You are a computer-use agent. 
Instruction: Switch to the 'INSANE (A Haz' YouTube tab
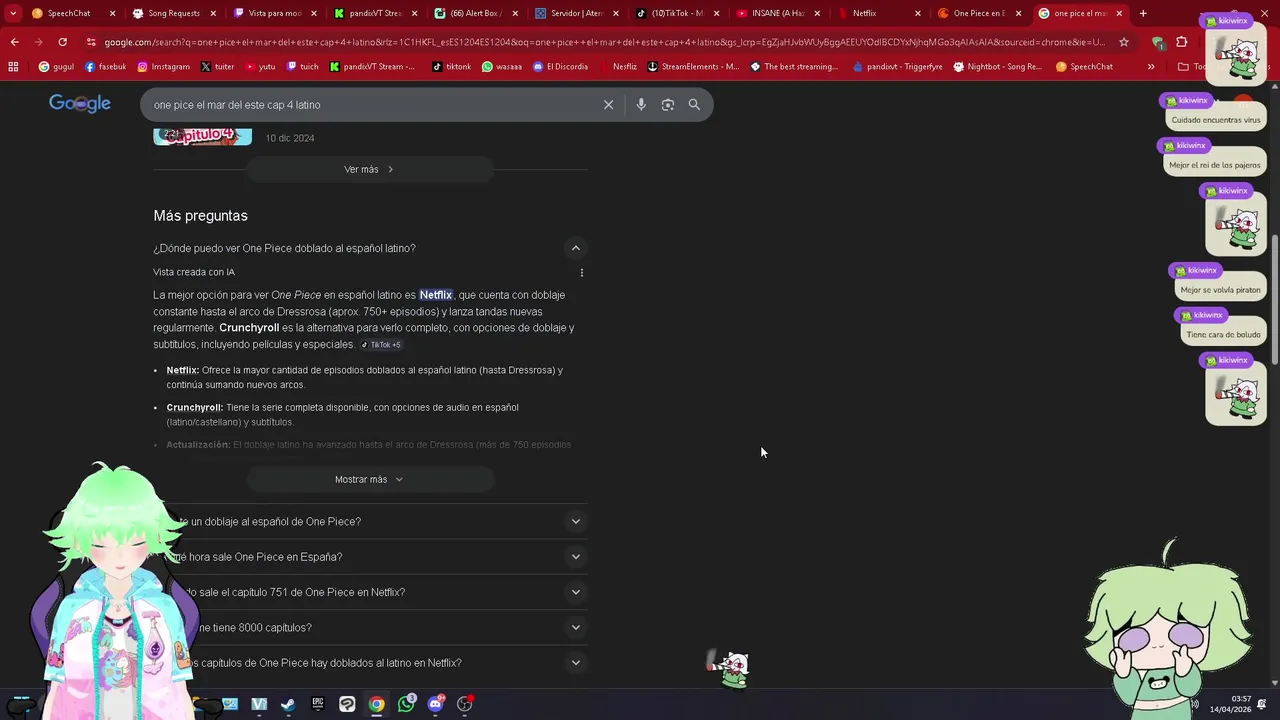click(777, 13)
